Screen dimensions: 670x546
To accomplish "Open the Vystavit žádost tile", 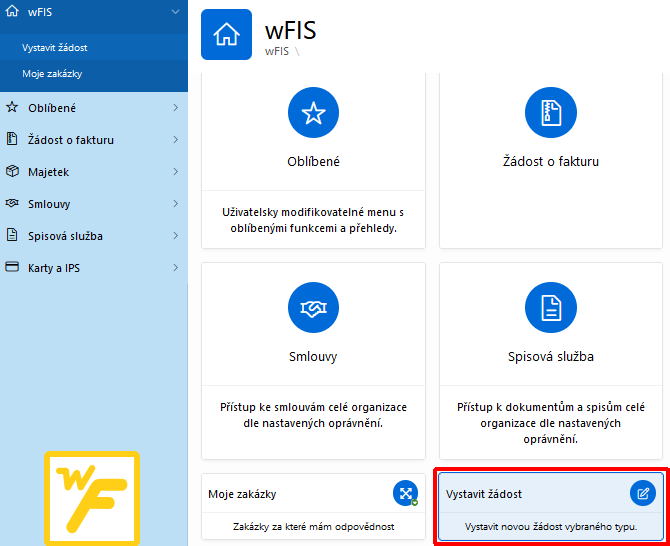I will pos(551,507).
